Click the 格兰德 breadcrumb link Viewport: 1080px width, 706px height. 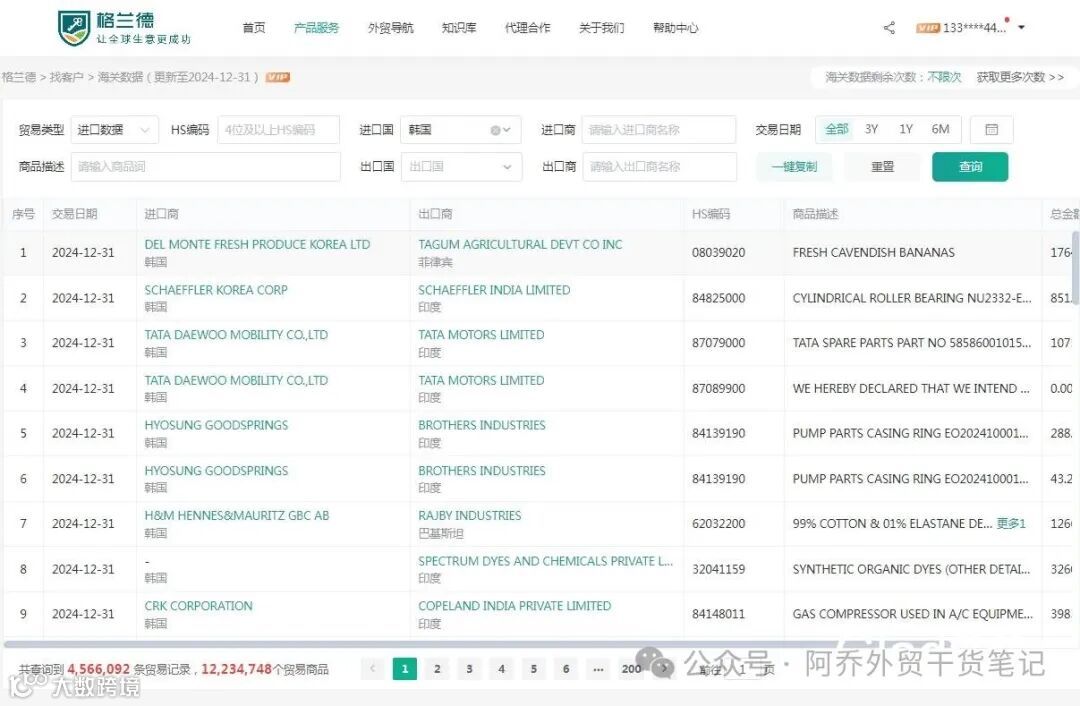(19, 77)
